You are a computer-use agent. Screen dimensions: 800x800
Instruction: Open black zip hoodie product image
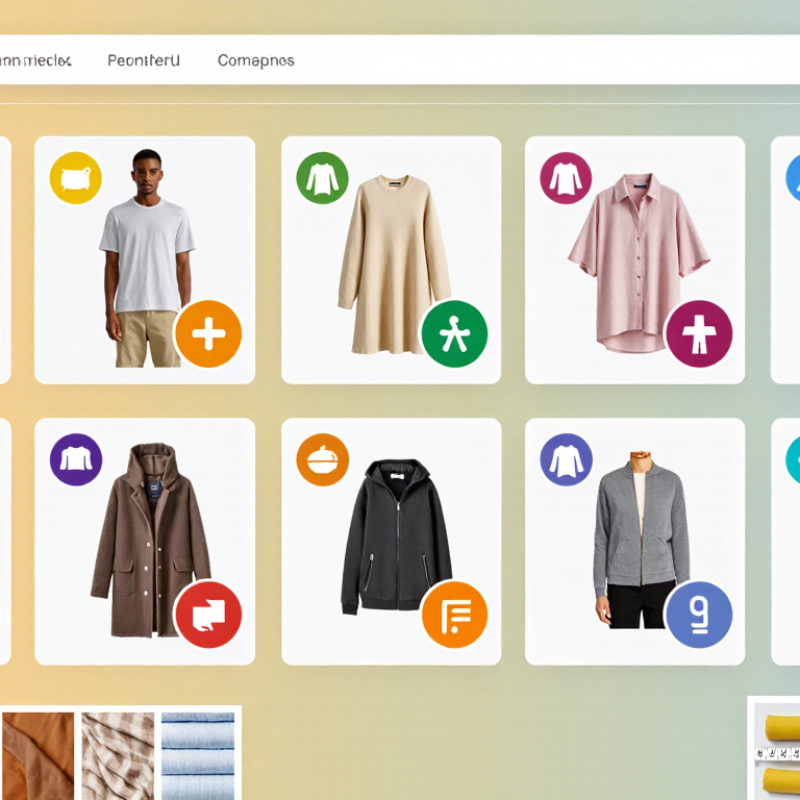[x=396, y=537]
